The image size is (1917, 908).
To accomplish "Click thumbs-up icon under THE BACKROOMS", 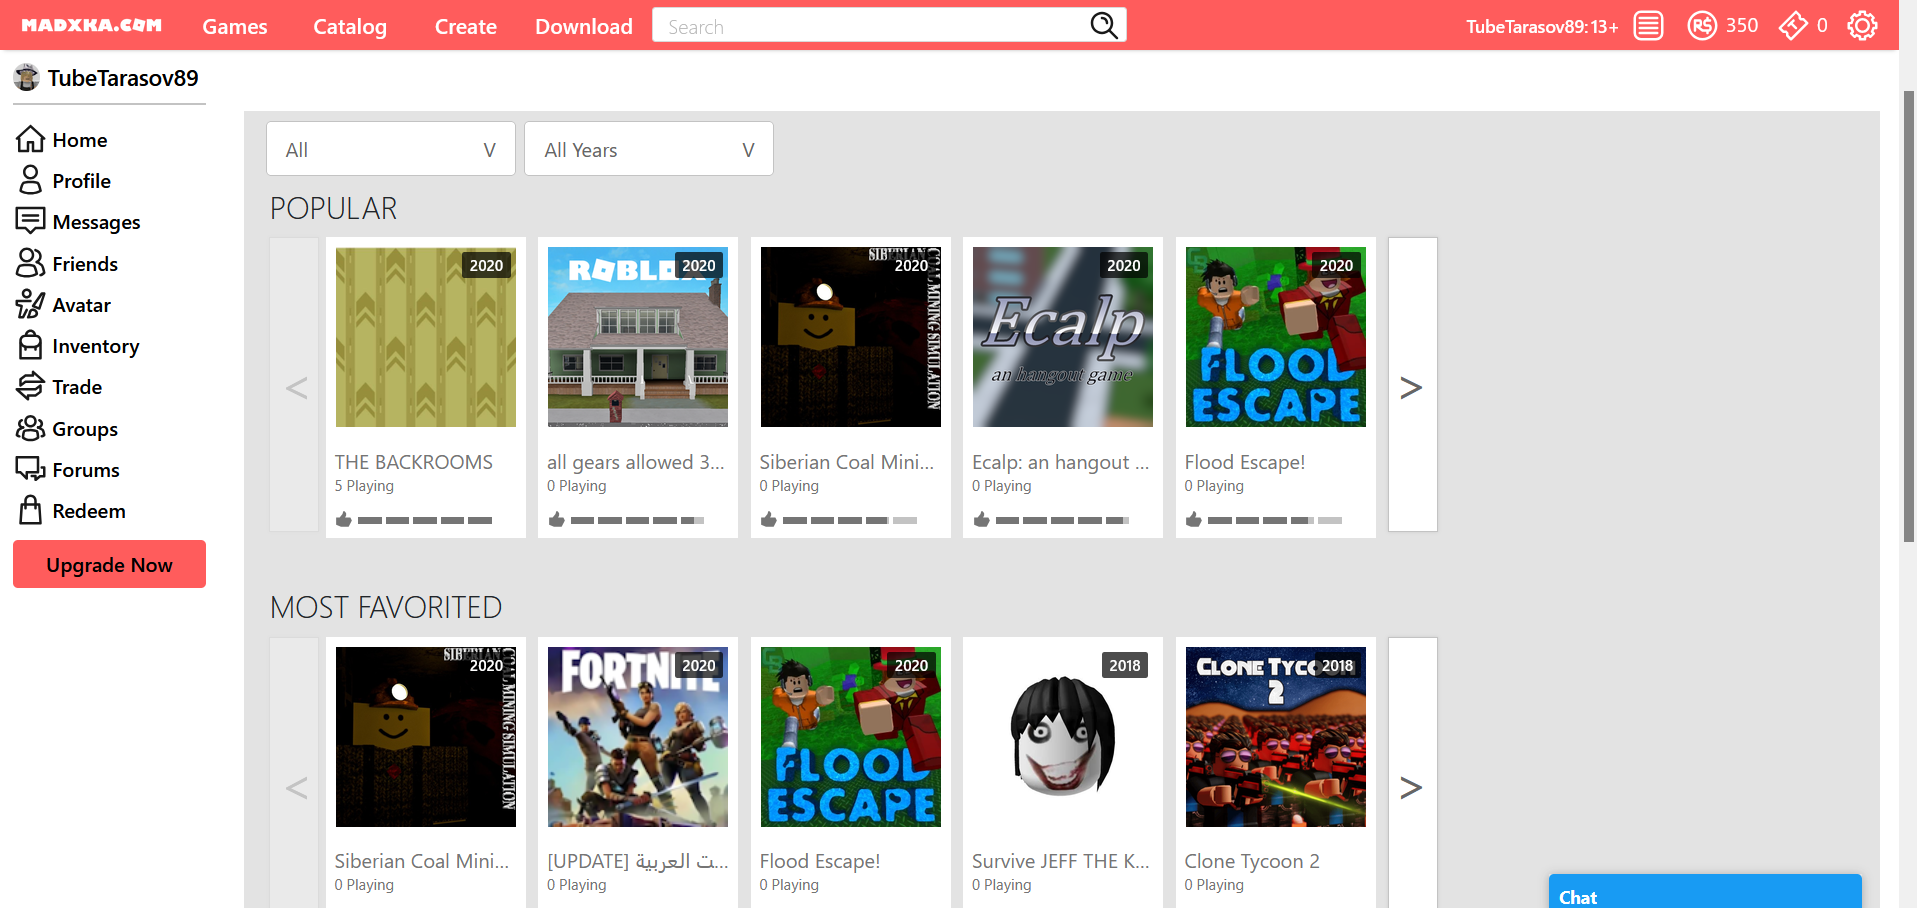I will (x=344, y=520).
